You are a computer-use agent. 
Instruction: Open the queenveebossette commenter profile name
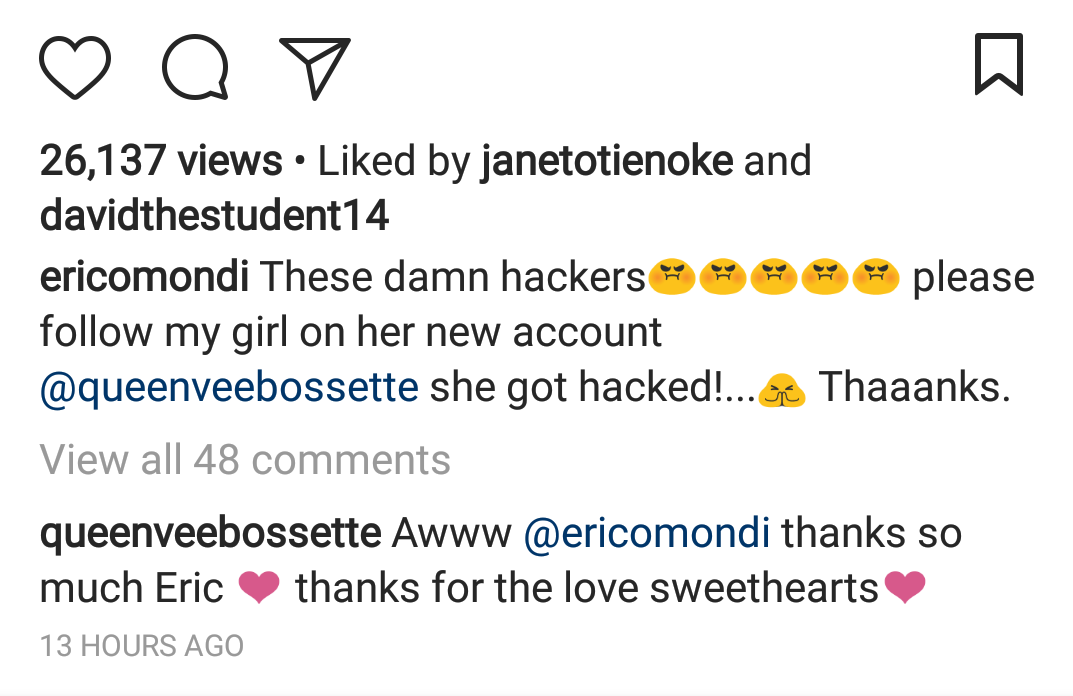click(x=210, y=533)
